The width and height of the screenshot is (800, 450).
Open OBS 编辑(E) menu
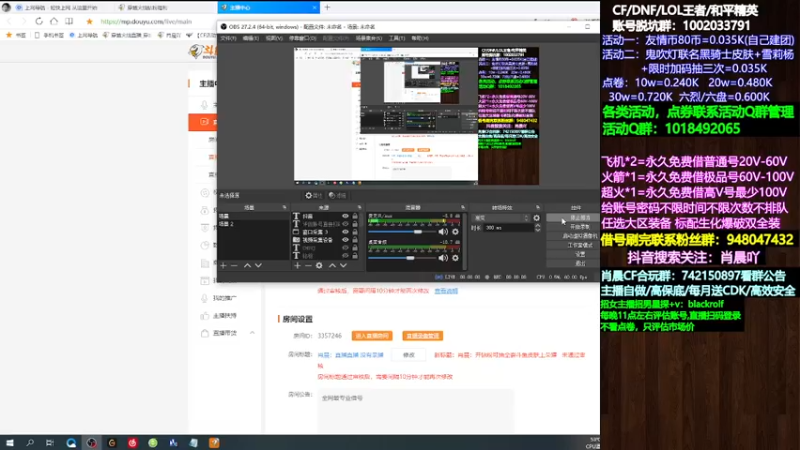[251, 38]
